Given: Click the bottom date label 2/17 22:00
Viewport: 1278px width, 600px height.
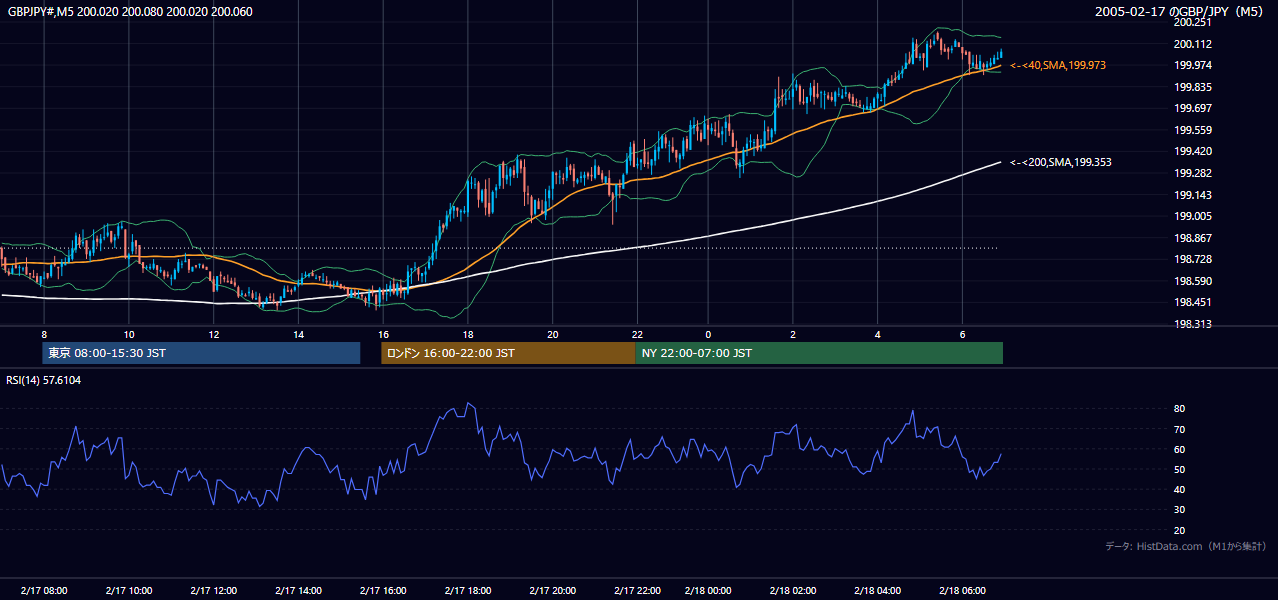Looking at the screenshot, I should click(x=638, y=591).
